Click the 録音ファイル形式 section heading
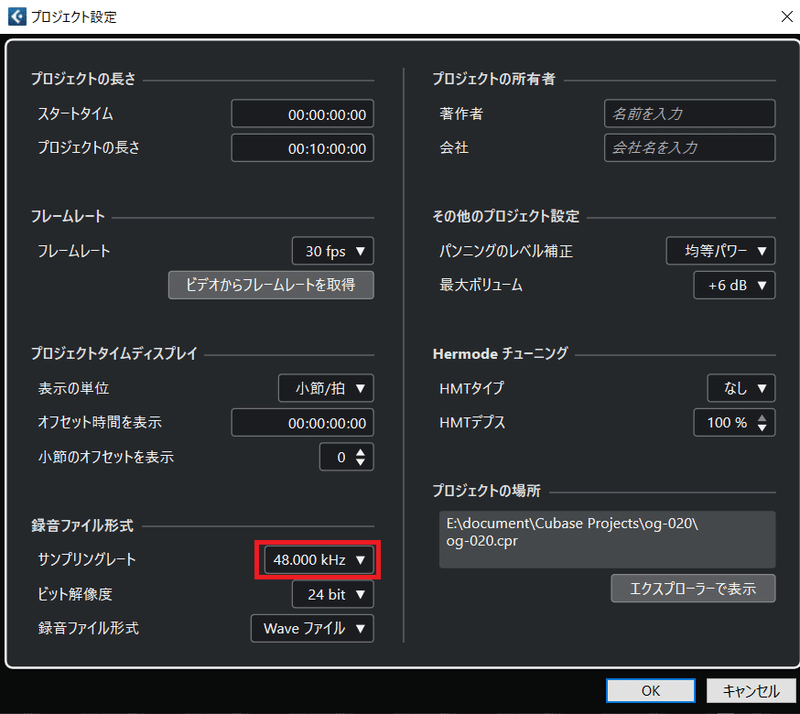The height and width of the screenshot is (714, 800). click(82, 525)
